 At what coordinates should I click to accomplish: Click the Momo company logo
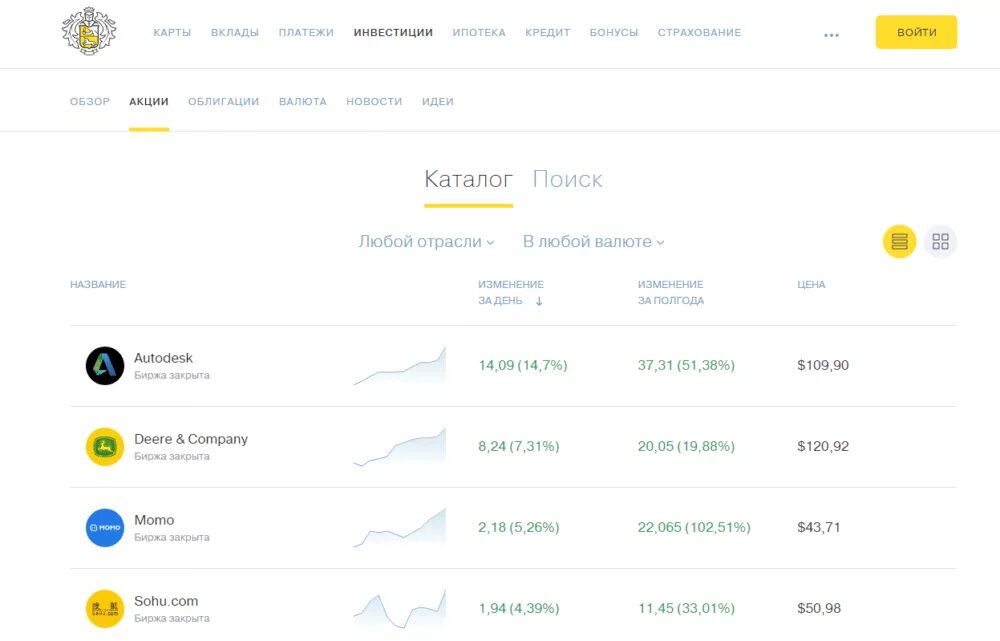105,528
